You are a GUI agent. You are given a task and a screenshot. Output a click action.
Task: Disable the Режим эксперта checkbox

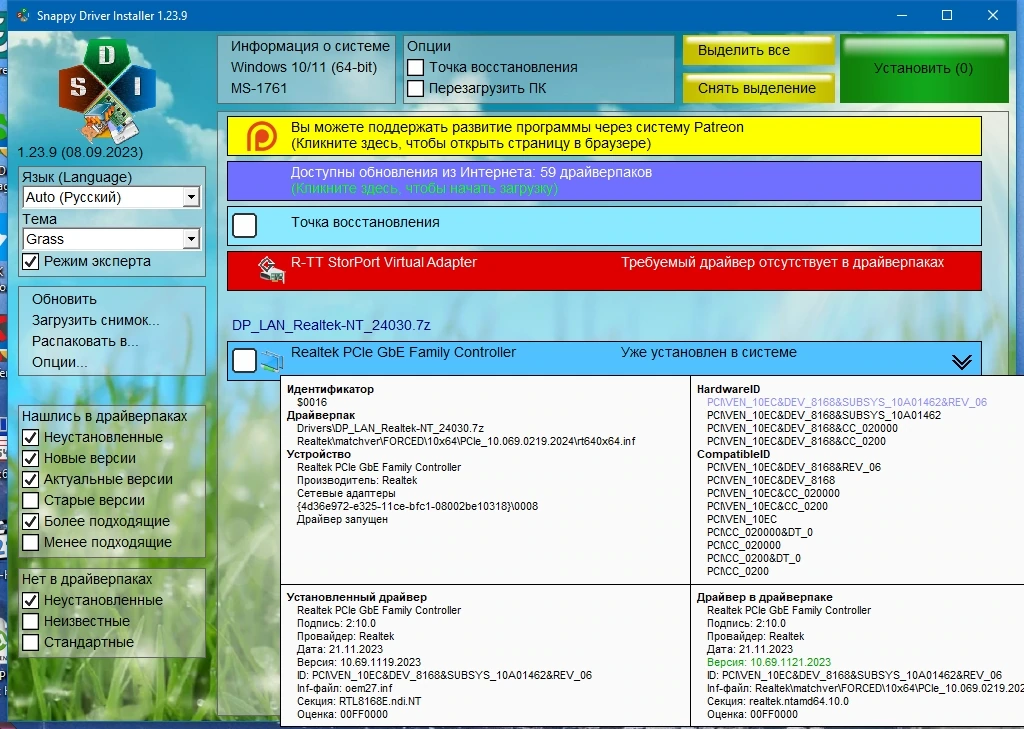coord(31,261)
